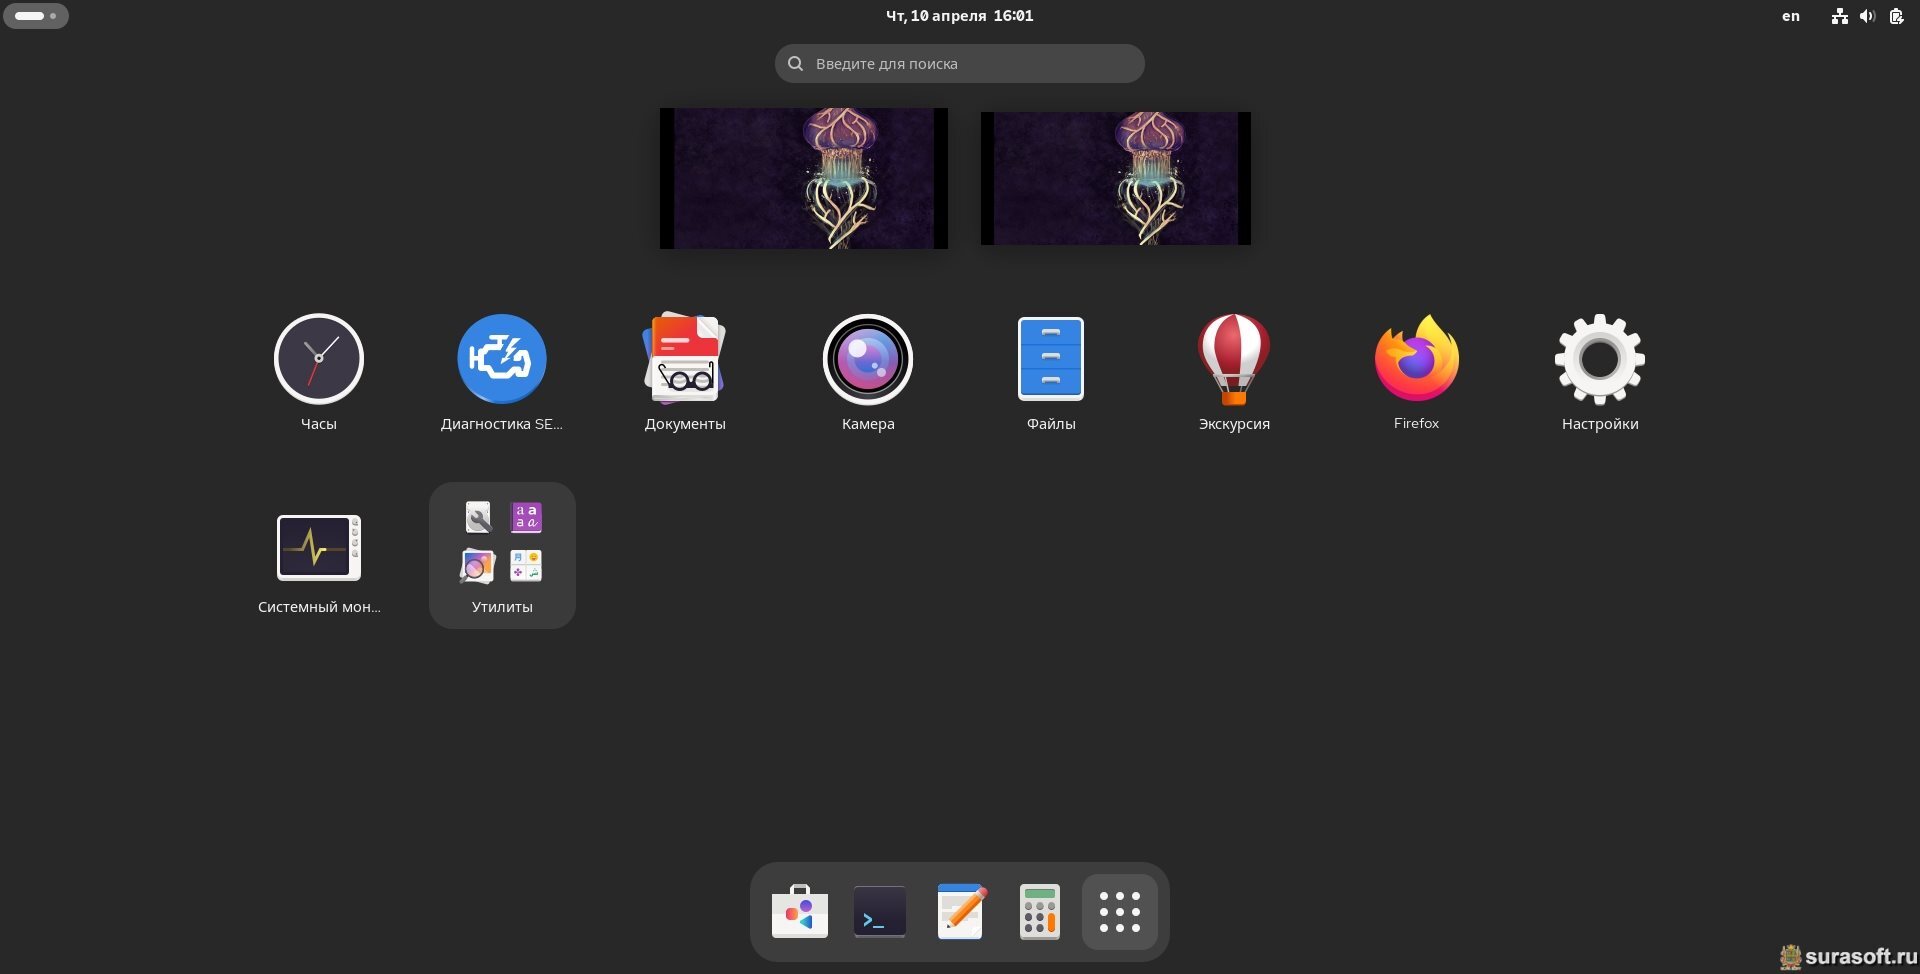Open the en keyboard layout menu
Screen dimensions: 1920x974
pyautogui.click(x=1791, y=16)
